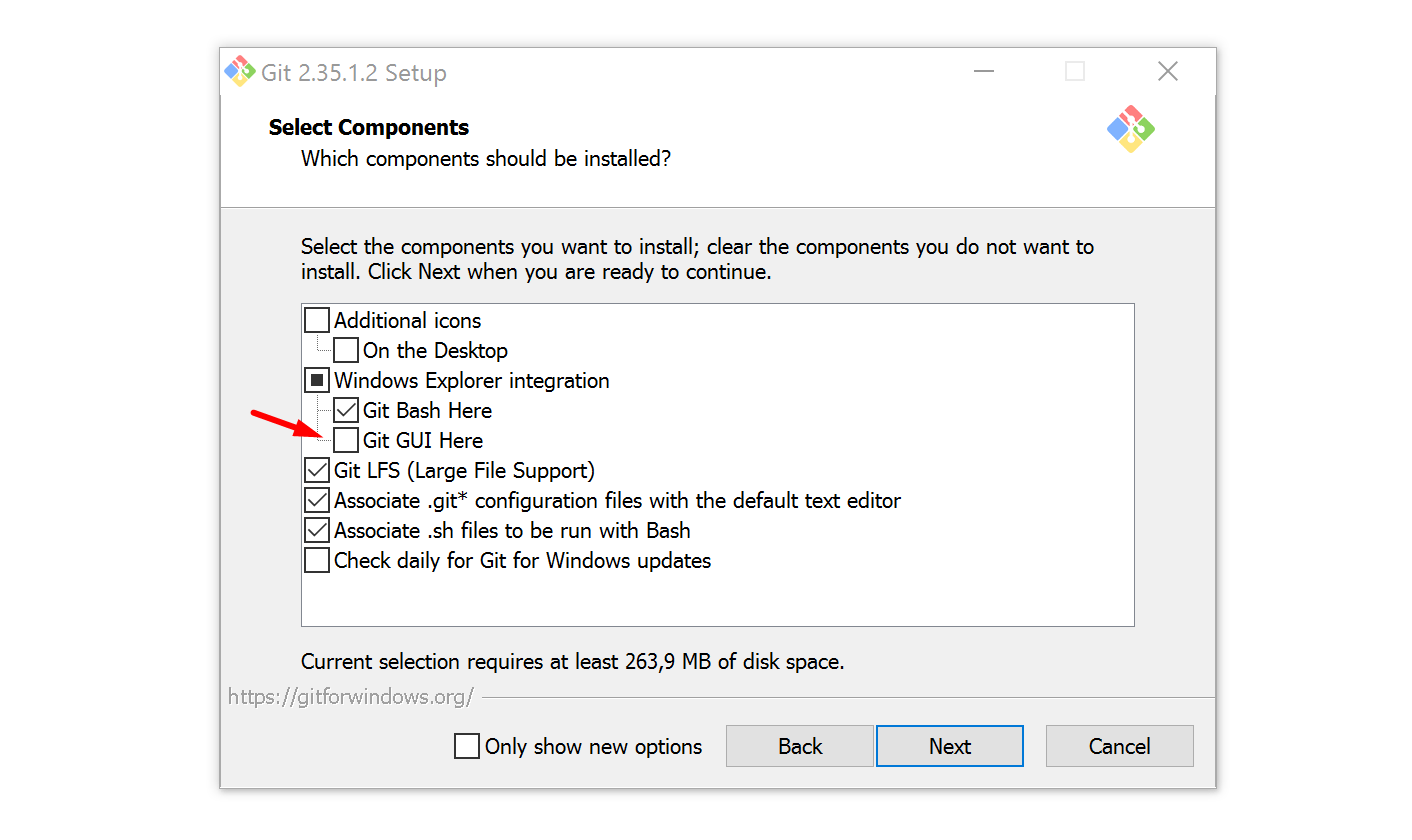This screenshot has width=1412, height=840.
Task: Tick the Only show new options checkbox
Action: [x=467, y=747]
